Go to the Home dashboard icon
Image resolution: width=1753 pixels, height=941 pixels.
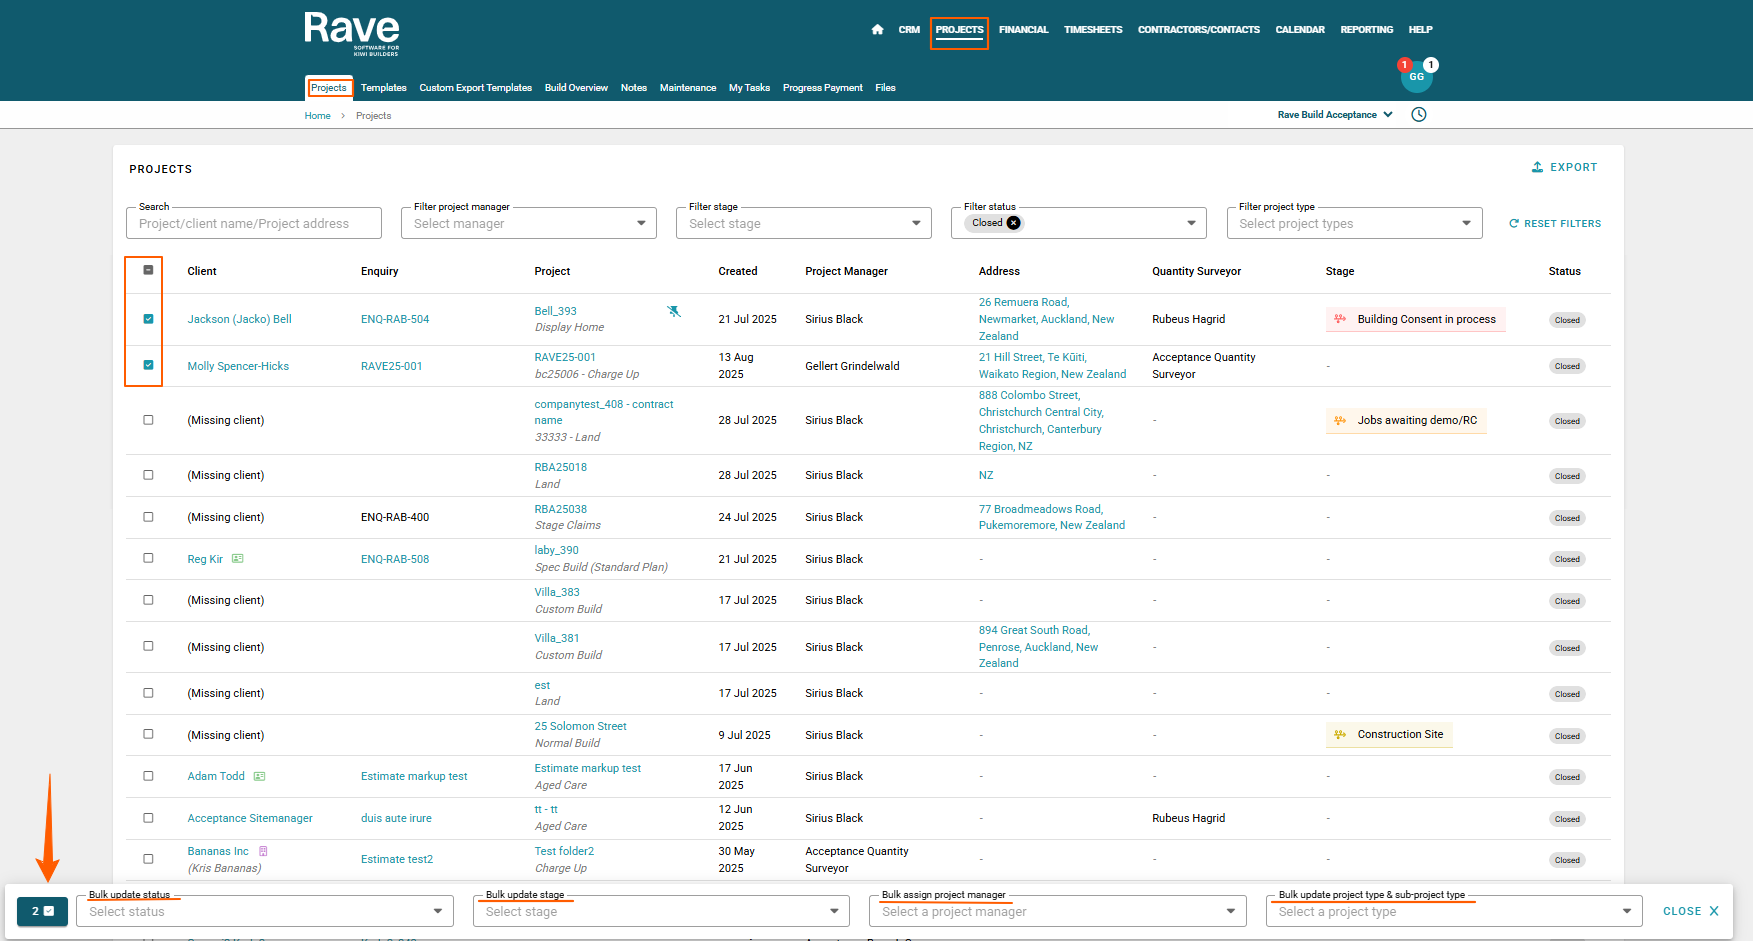coord(877,30)
